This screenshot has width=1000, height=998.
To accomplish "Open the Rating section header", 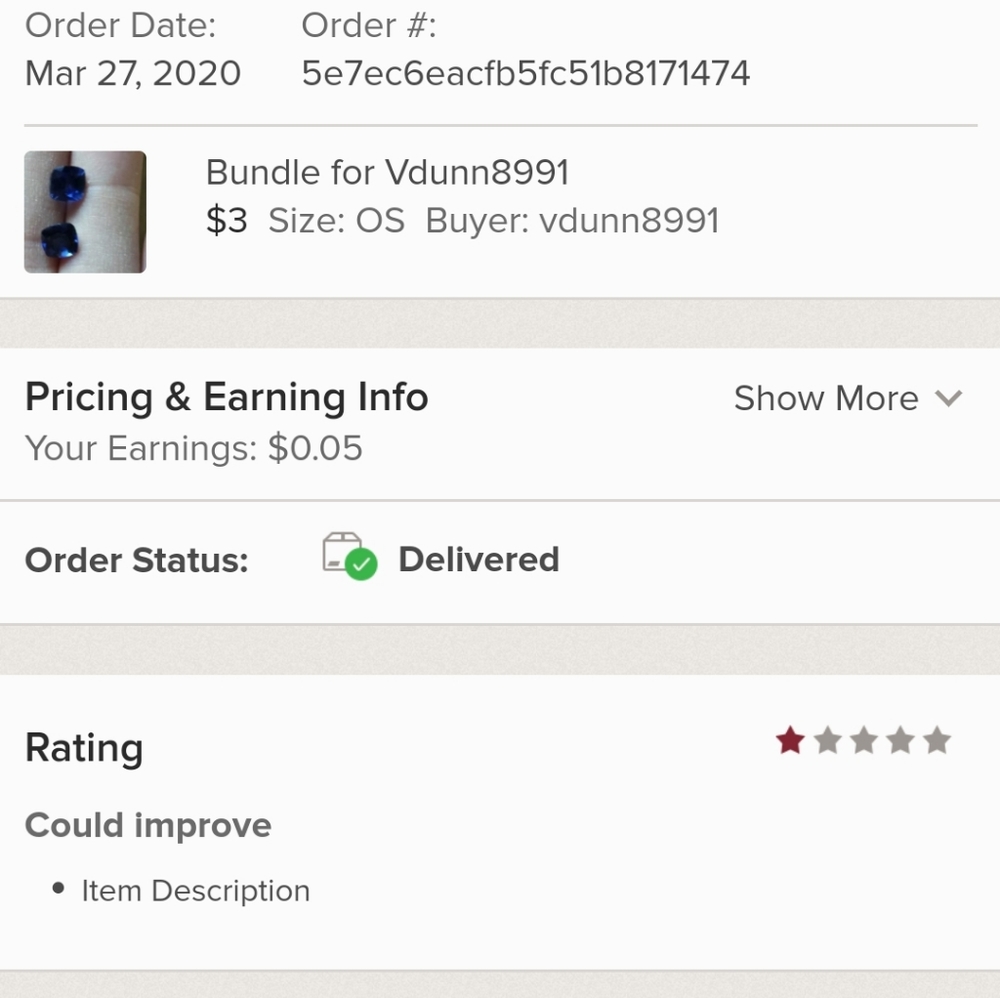I will tap(83, 747).
